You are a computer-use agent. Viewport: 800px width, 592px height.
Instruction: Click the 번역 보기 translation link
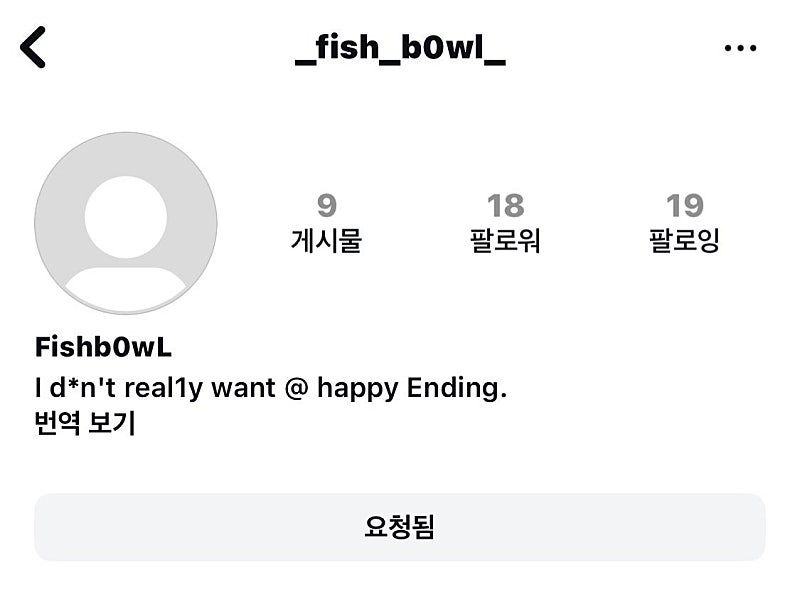pyautogui.click(x=84, y=424)
